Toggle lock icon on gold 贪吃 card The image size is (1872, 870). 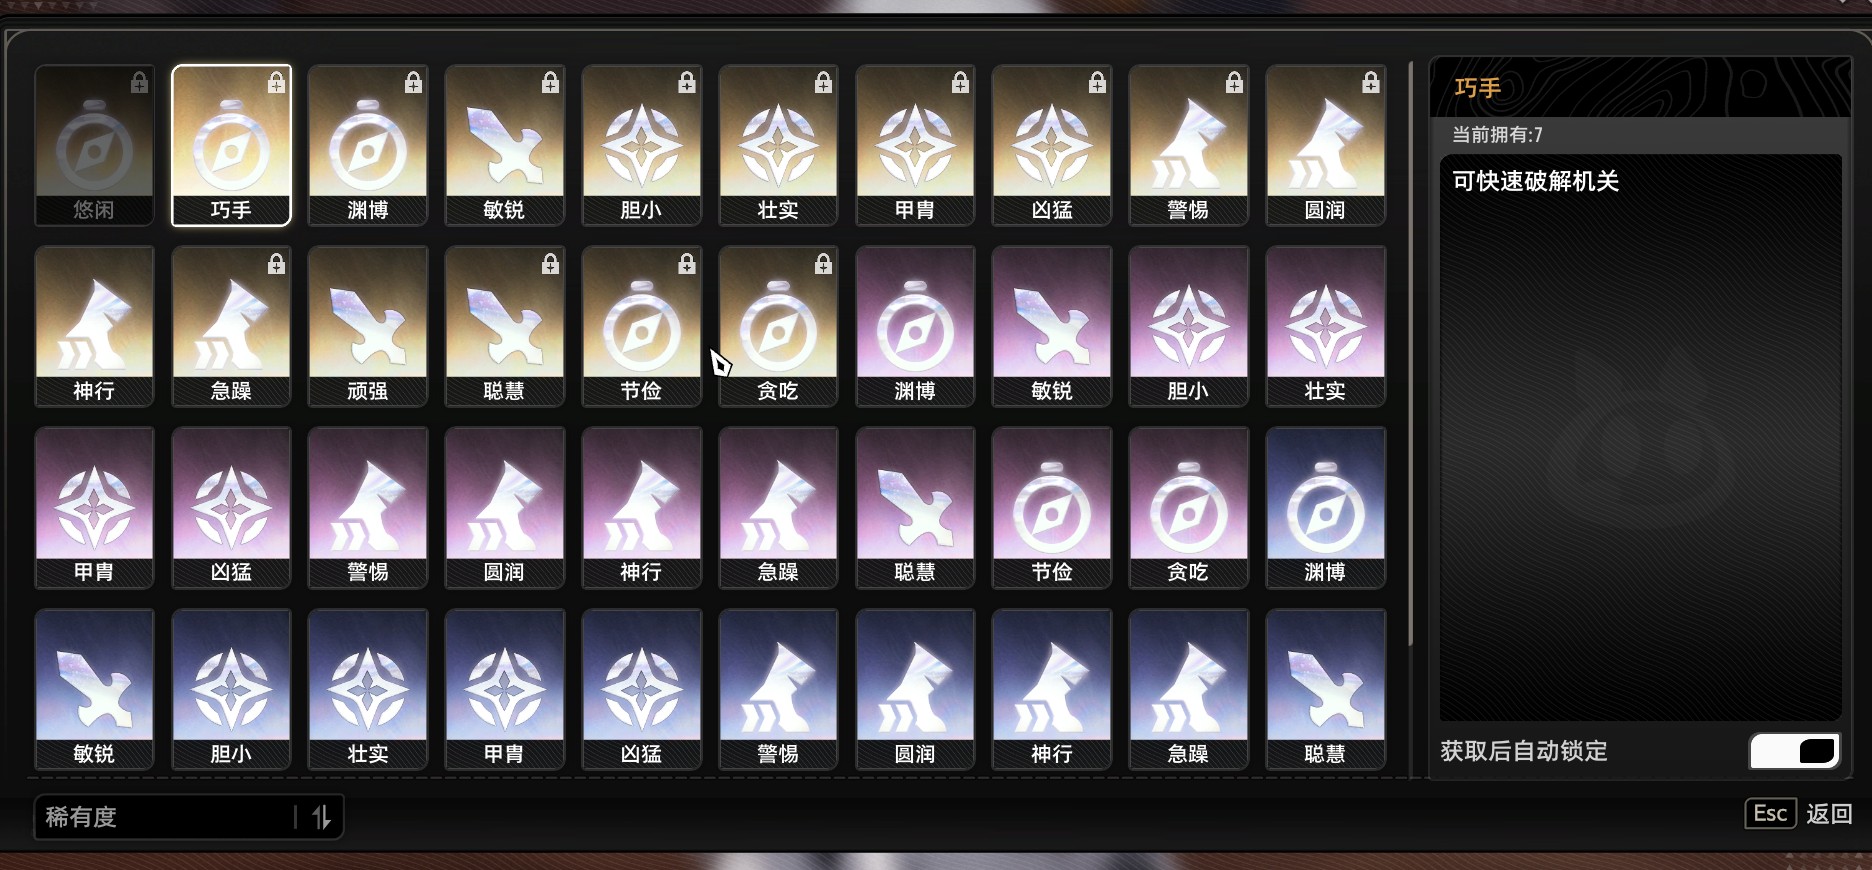823,264
